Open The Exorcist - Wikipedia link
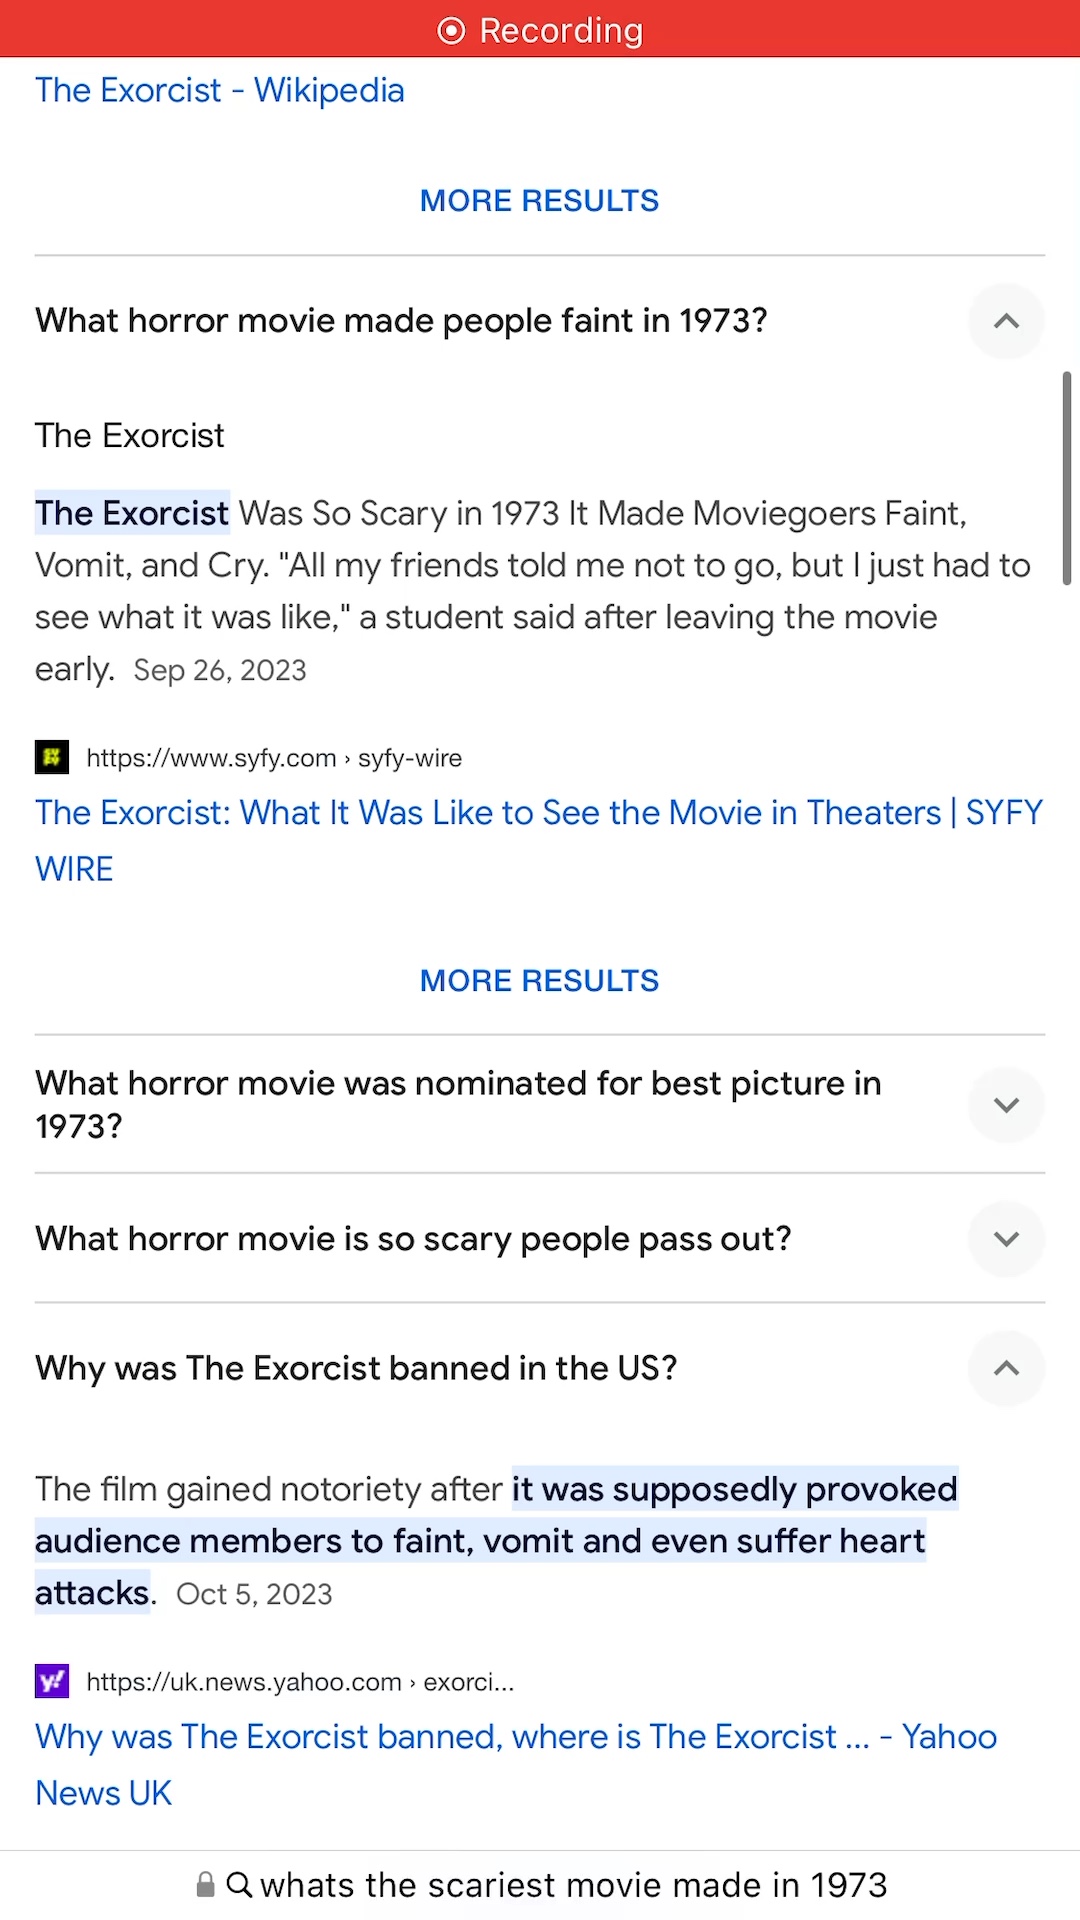The width and height of the screenshot is (1080, 1920). (220, 91)
